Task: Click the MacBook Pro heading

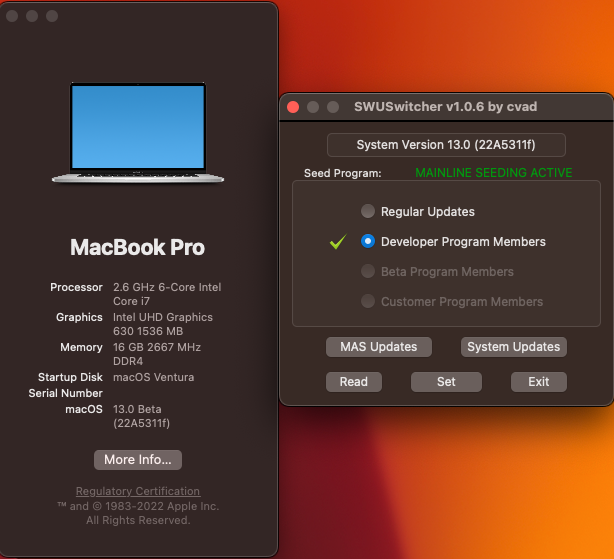Action: pyautogui.click(x=137, y=247)
